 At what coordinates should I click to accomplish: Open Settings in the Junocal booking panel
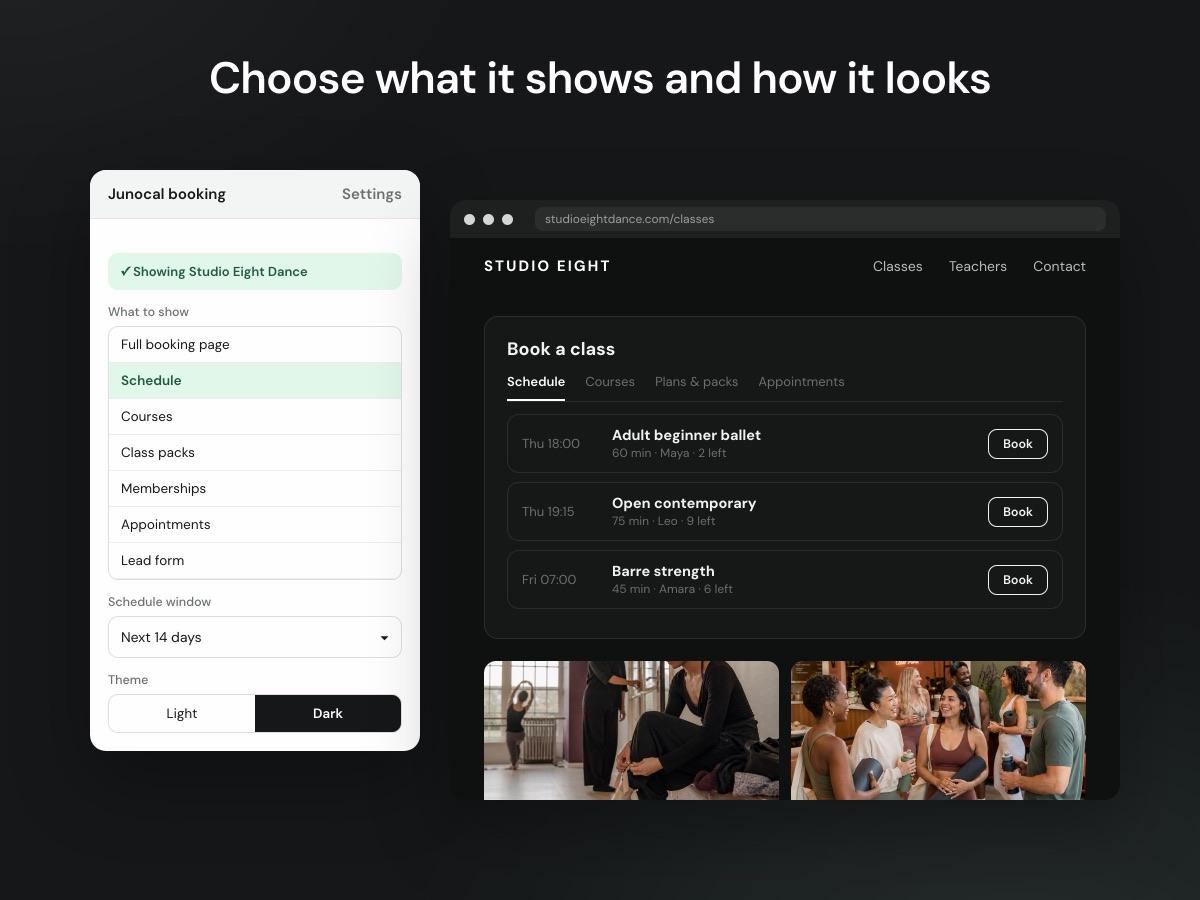(371, 194)
